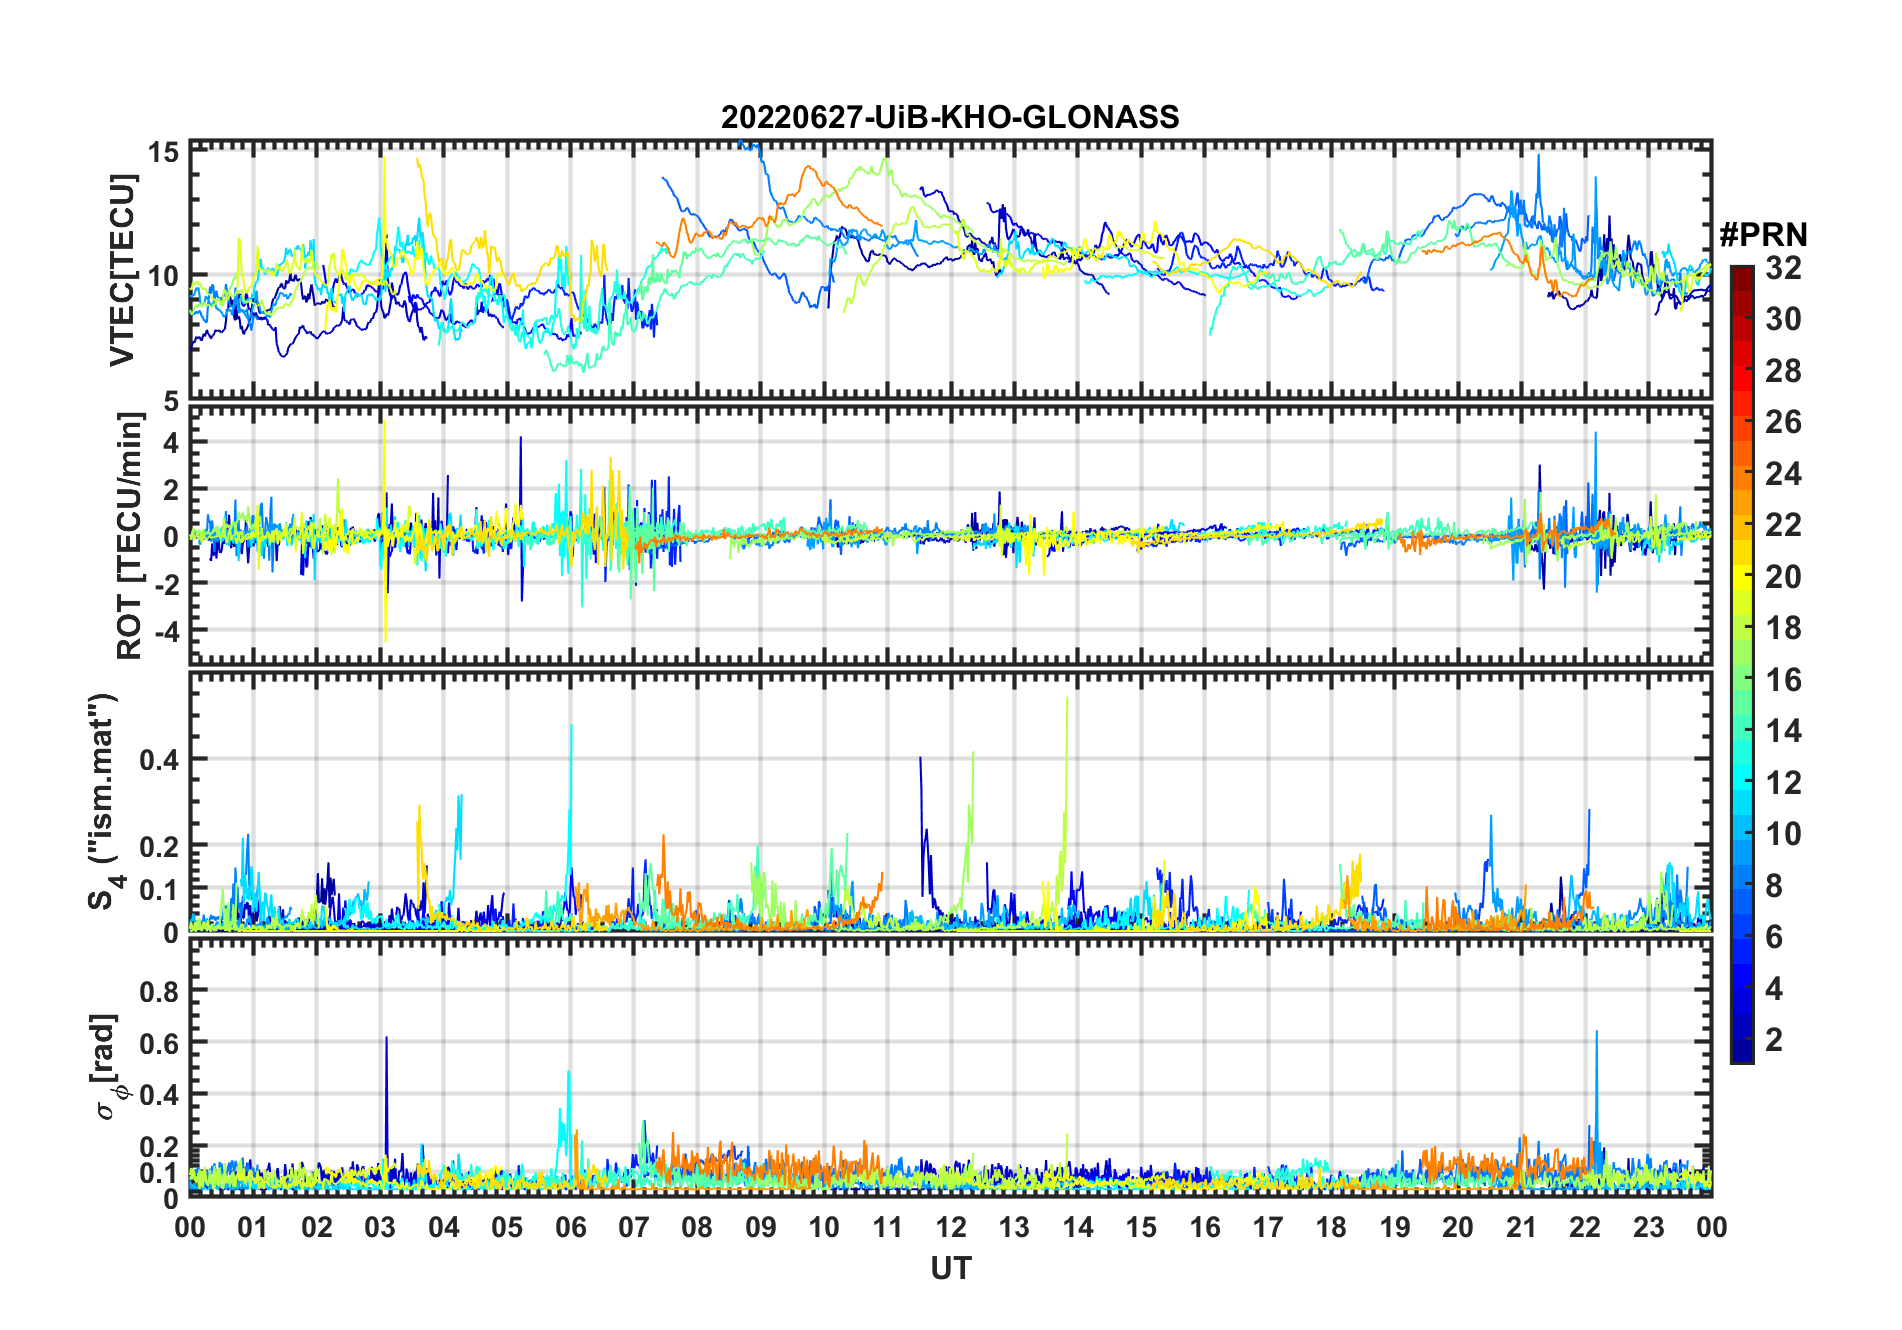Screen dimensions: 1902x1330
Task: Click x-axis tick label 06
Action: (x=570, y=1227)
